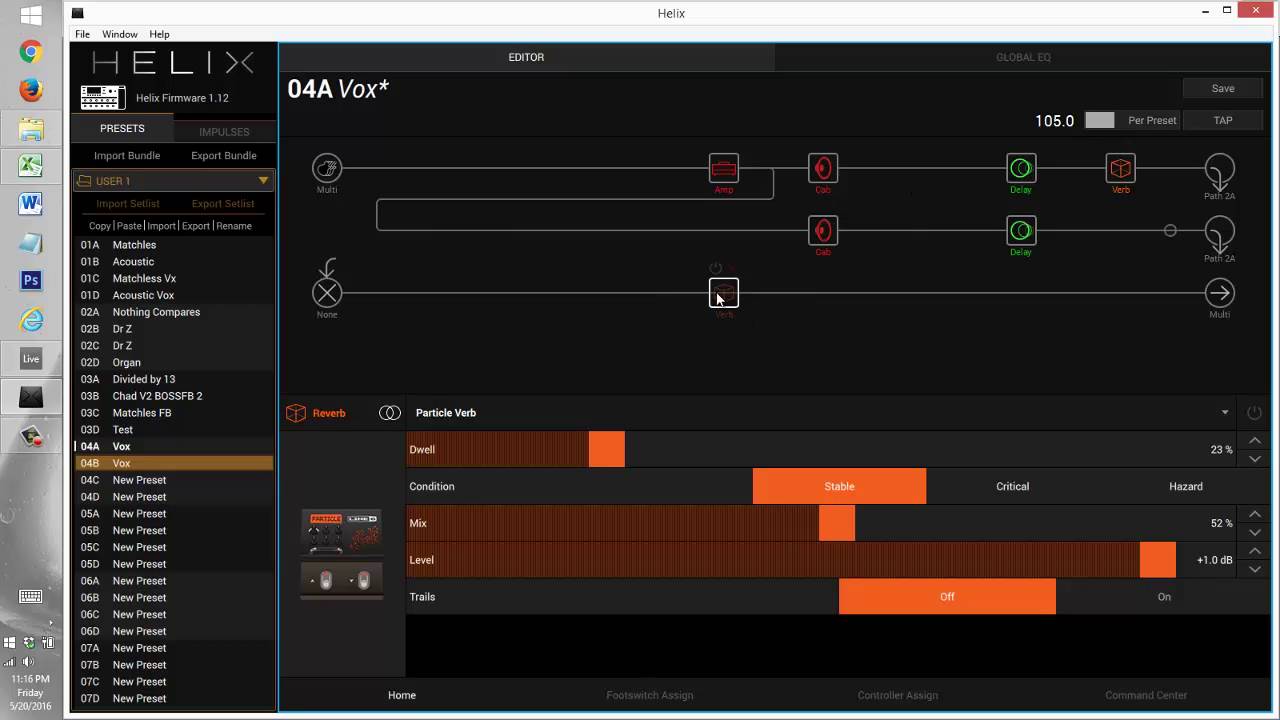The height and width of the screenshot is (720, 1280).
Task: Click Import Bundle
Action: 127,156
